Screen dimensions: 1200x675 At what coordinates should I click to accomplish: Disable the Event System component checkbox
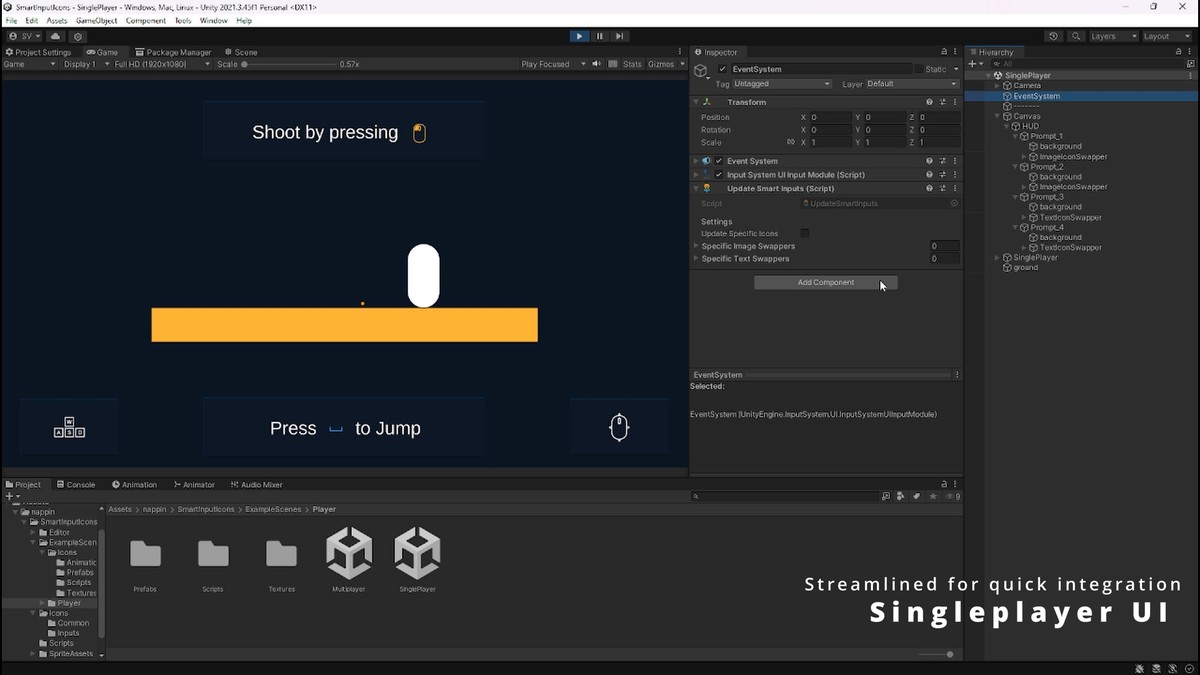[717, 160]
